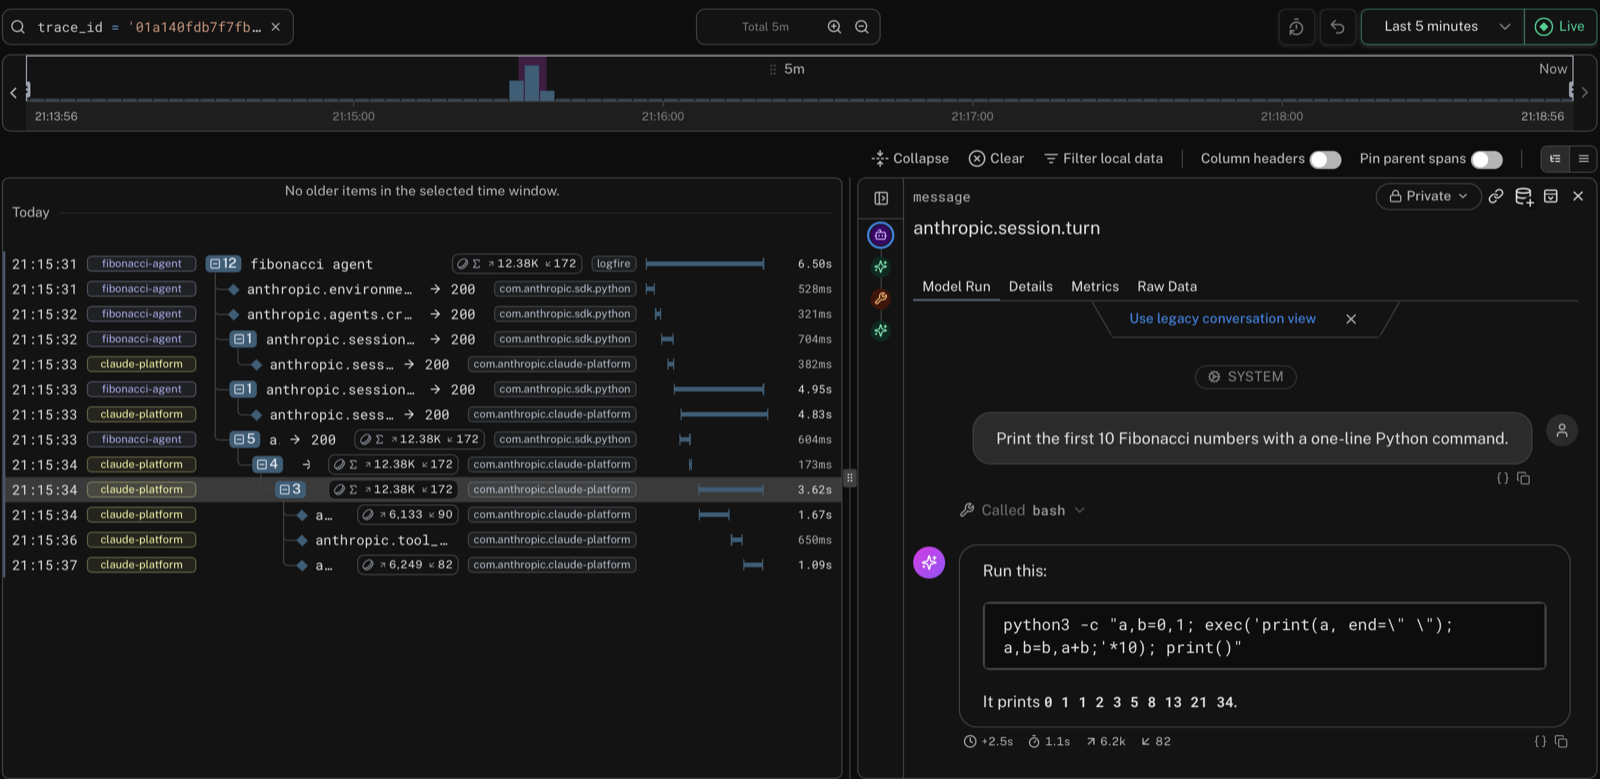Switch to the flat list layout icon
Viewport: 1600px width, 779px height.
[1583, 158]
